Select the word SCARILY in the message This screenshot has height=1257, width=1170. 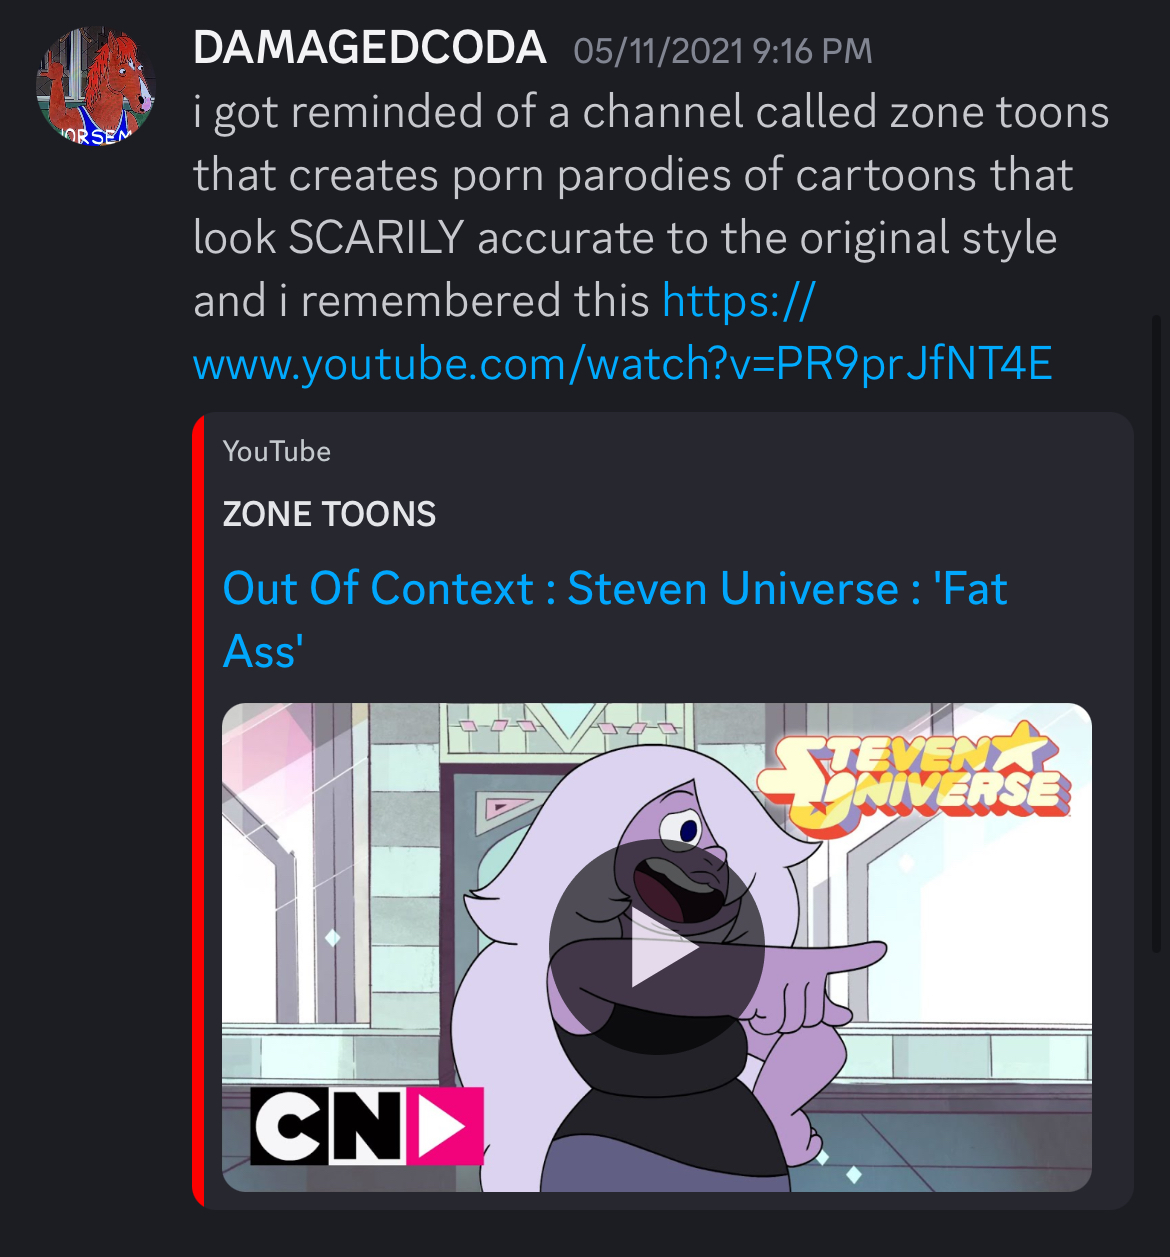point(376,238)
